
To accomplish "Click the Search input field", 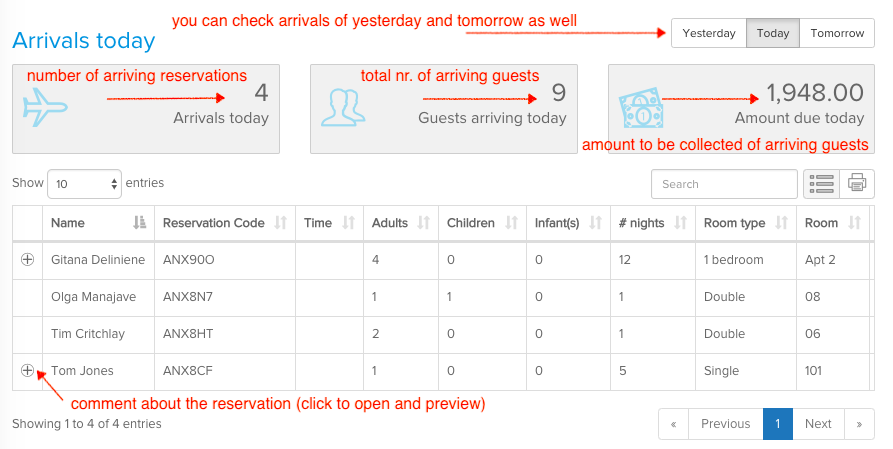I will click(724, 184).
